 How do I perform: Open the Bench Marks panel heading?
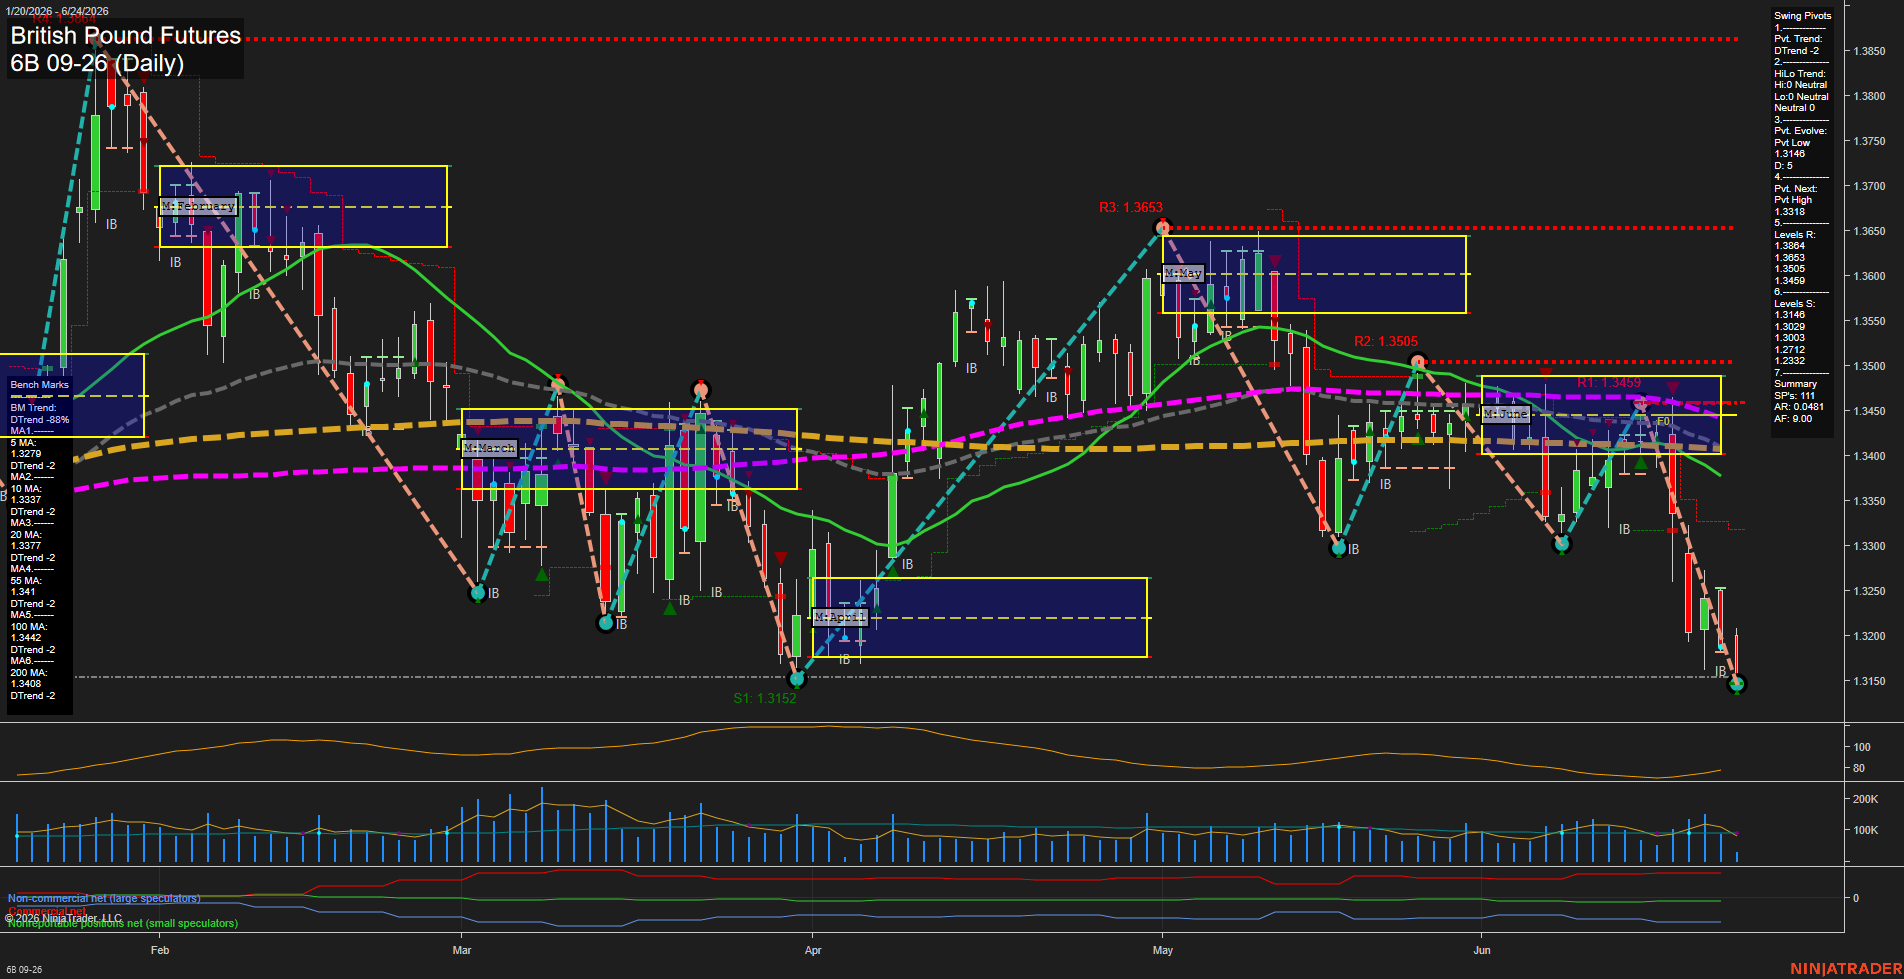pos(40,385)
